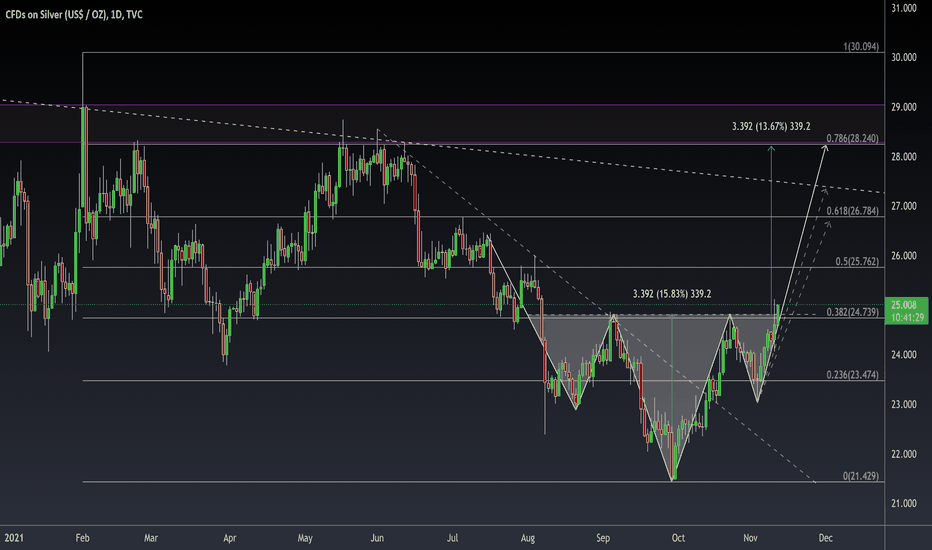Click the countdown timer 10:41:29

[x=907, y=318]
